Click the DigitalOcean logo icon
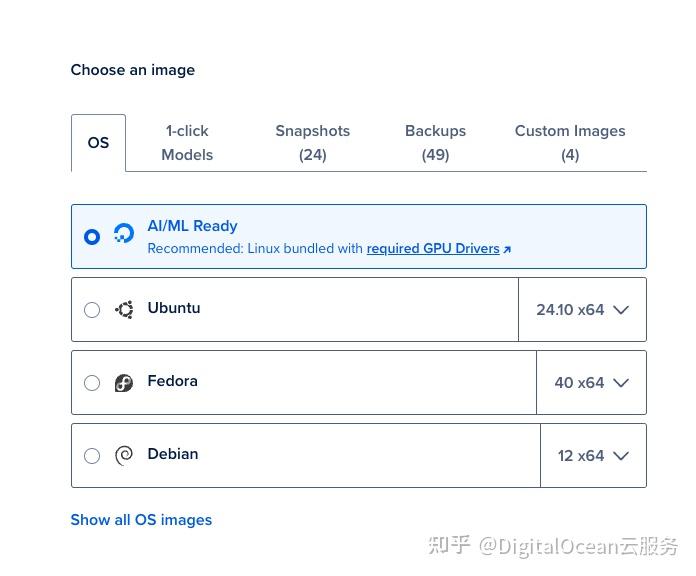Image resolution: width=696 pixels, height=576 pixels. point(124,236)
